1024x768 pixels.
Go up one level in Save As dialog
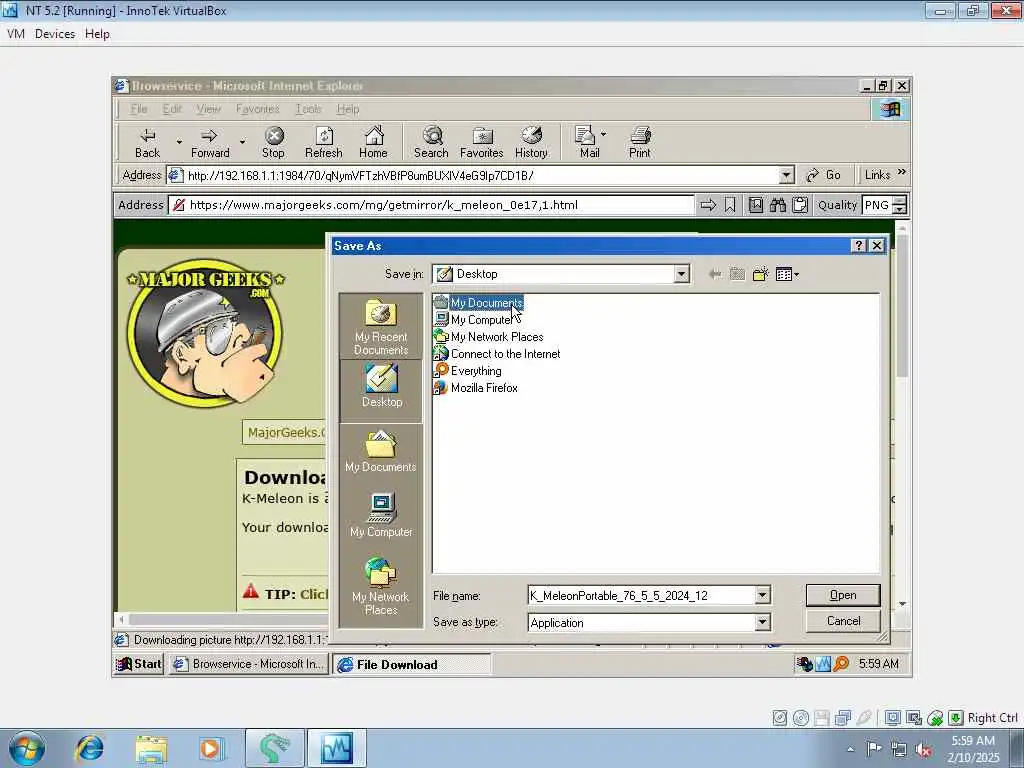(x=737, y=274)
